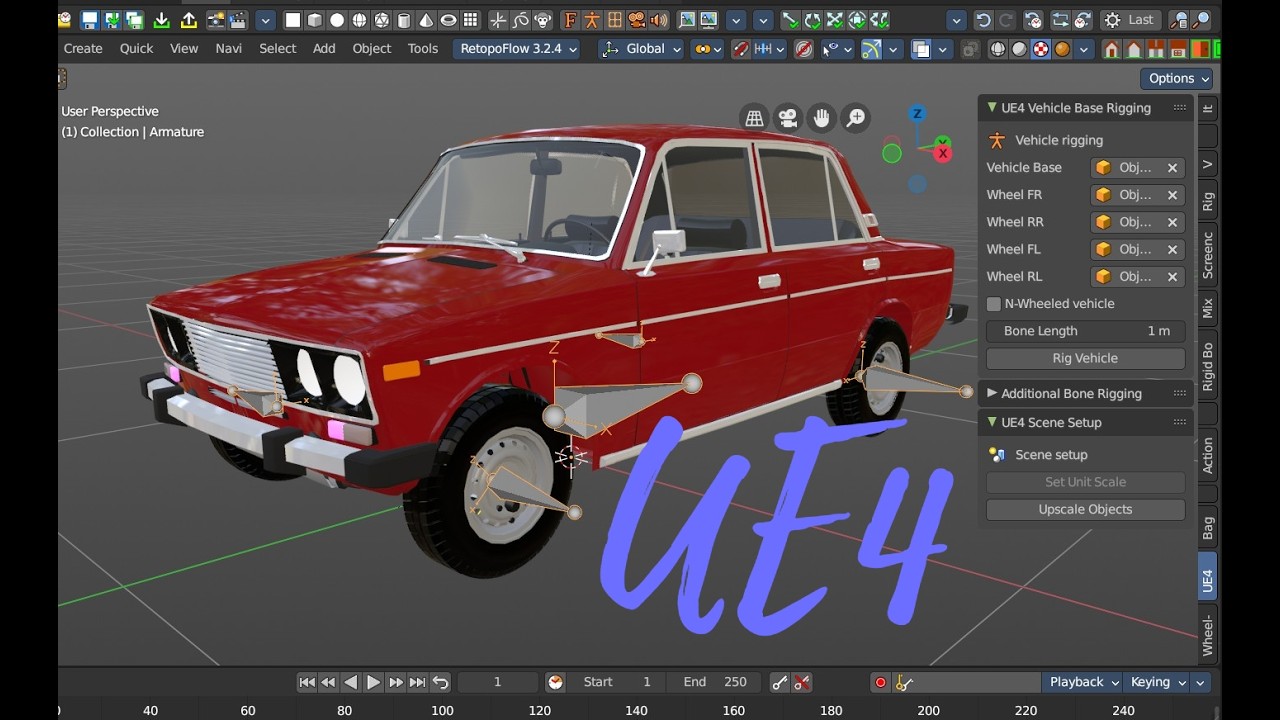Toggle X-ray see-through mode icon

point(970,49)
